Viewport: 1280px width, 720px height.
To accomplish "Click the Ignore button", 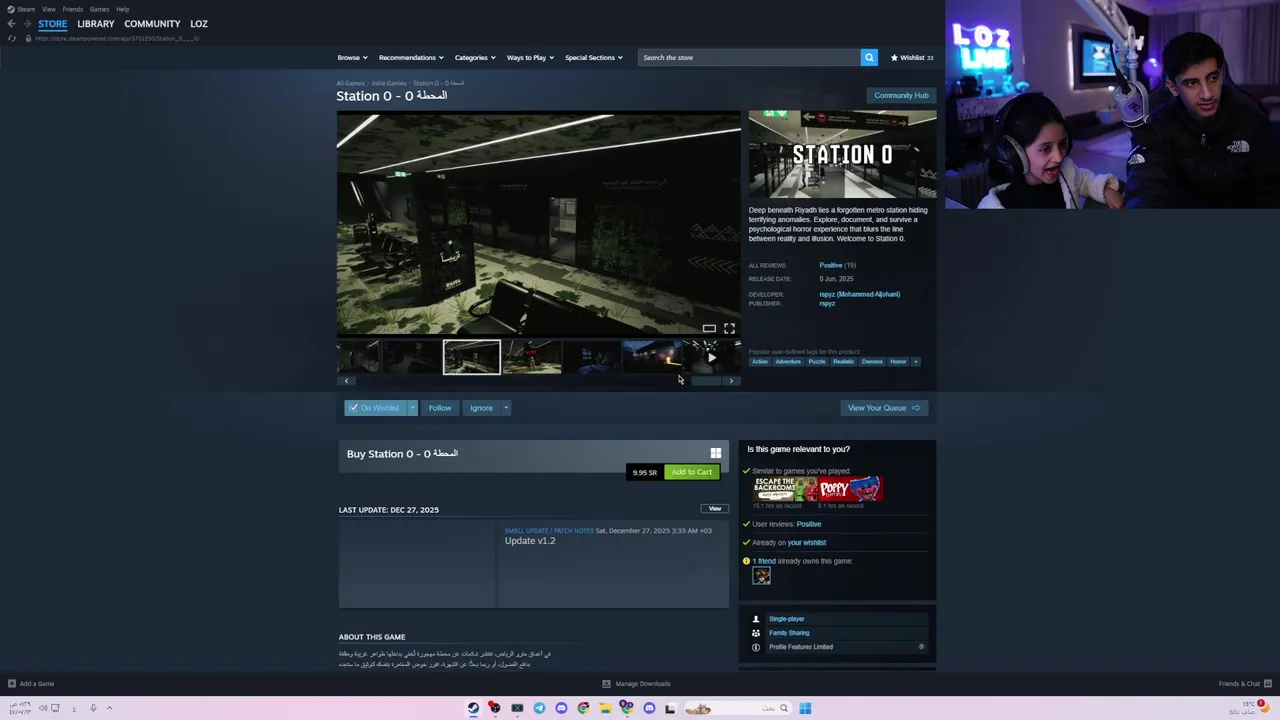I will (481, 408).
